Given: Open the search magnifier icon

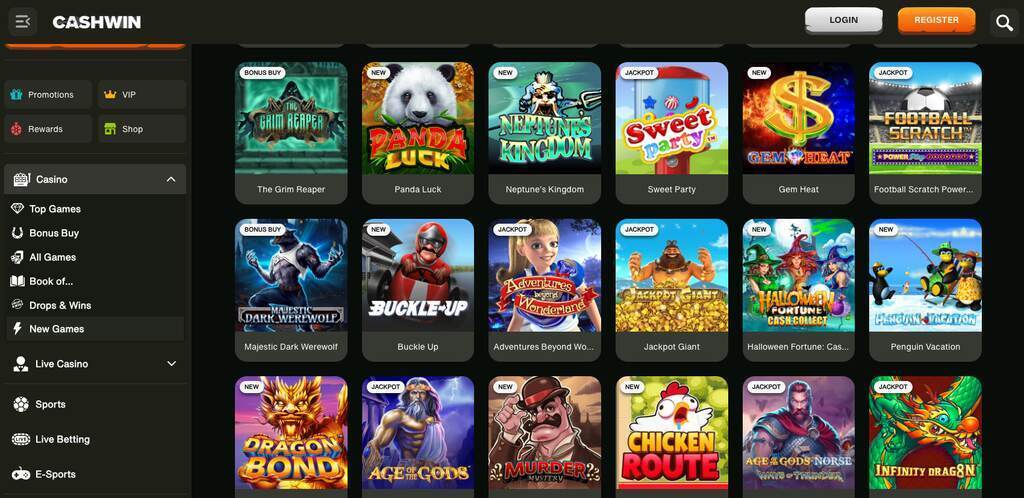Looking at the screenshot, I should click(1004, 23).
